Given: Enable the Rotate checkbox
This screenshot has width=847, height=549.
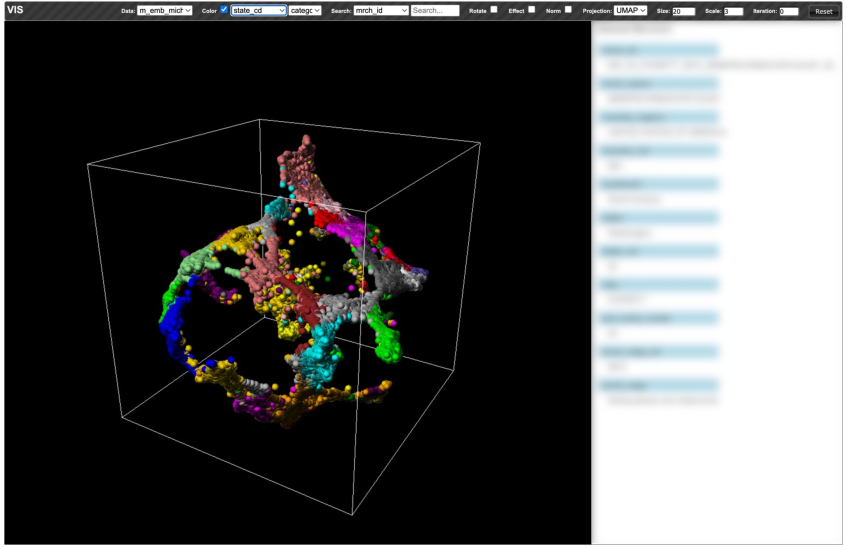Looking at the screenshot, I should pyautogui.click(x=493, y=10).
